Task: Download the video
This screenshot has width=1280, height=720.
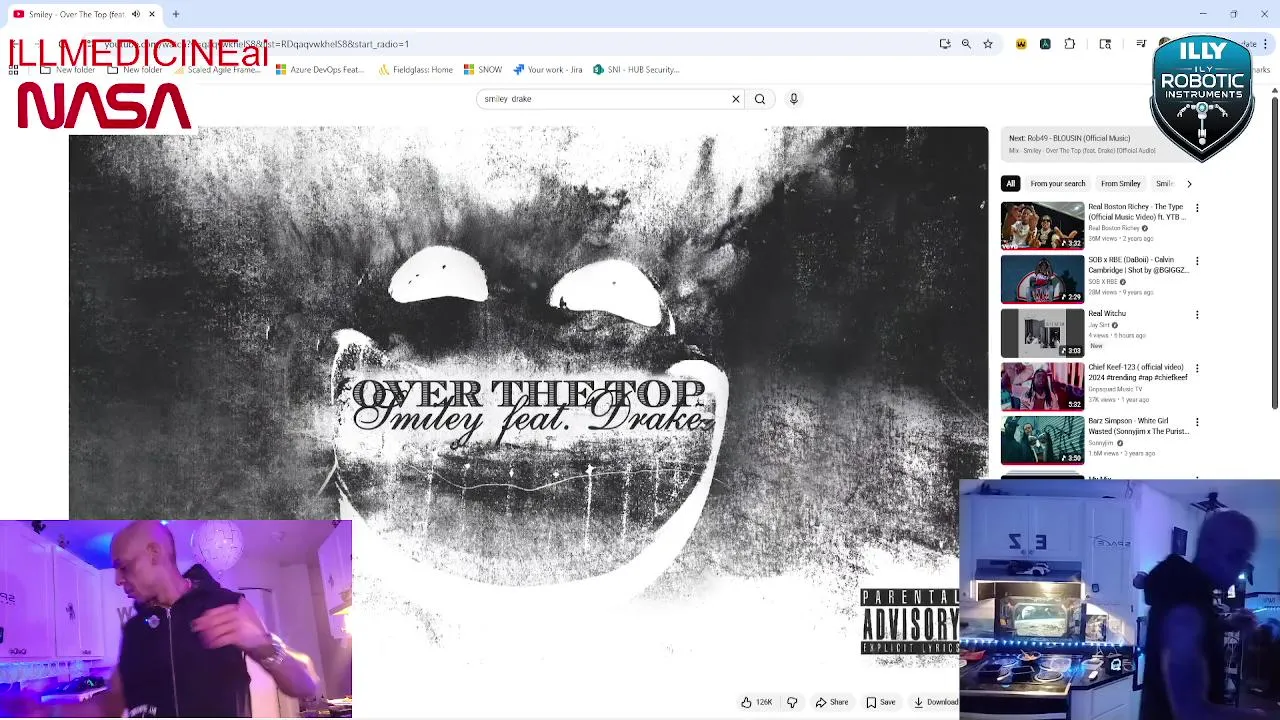Action: coord(935,702)
